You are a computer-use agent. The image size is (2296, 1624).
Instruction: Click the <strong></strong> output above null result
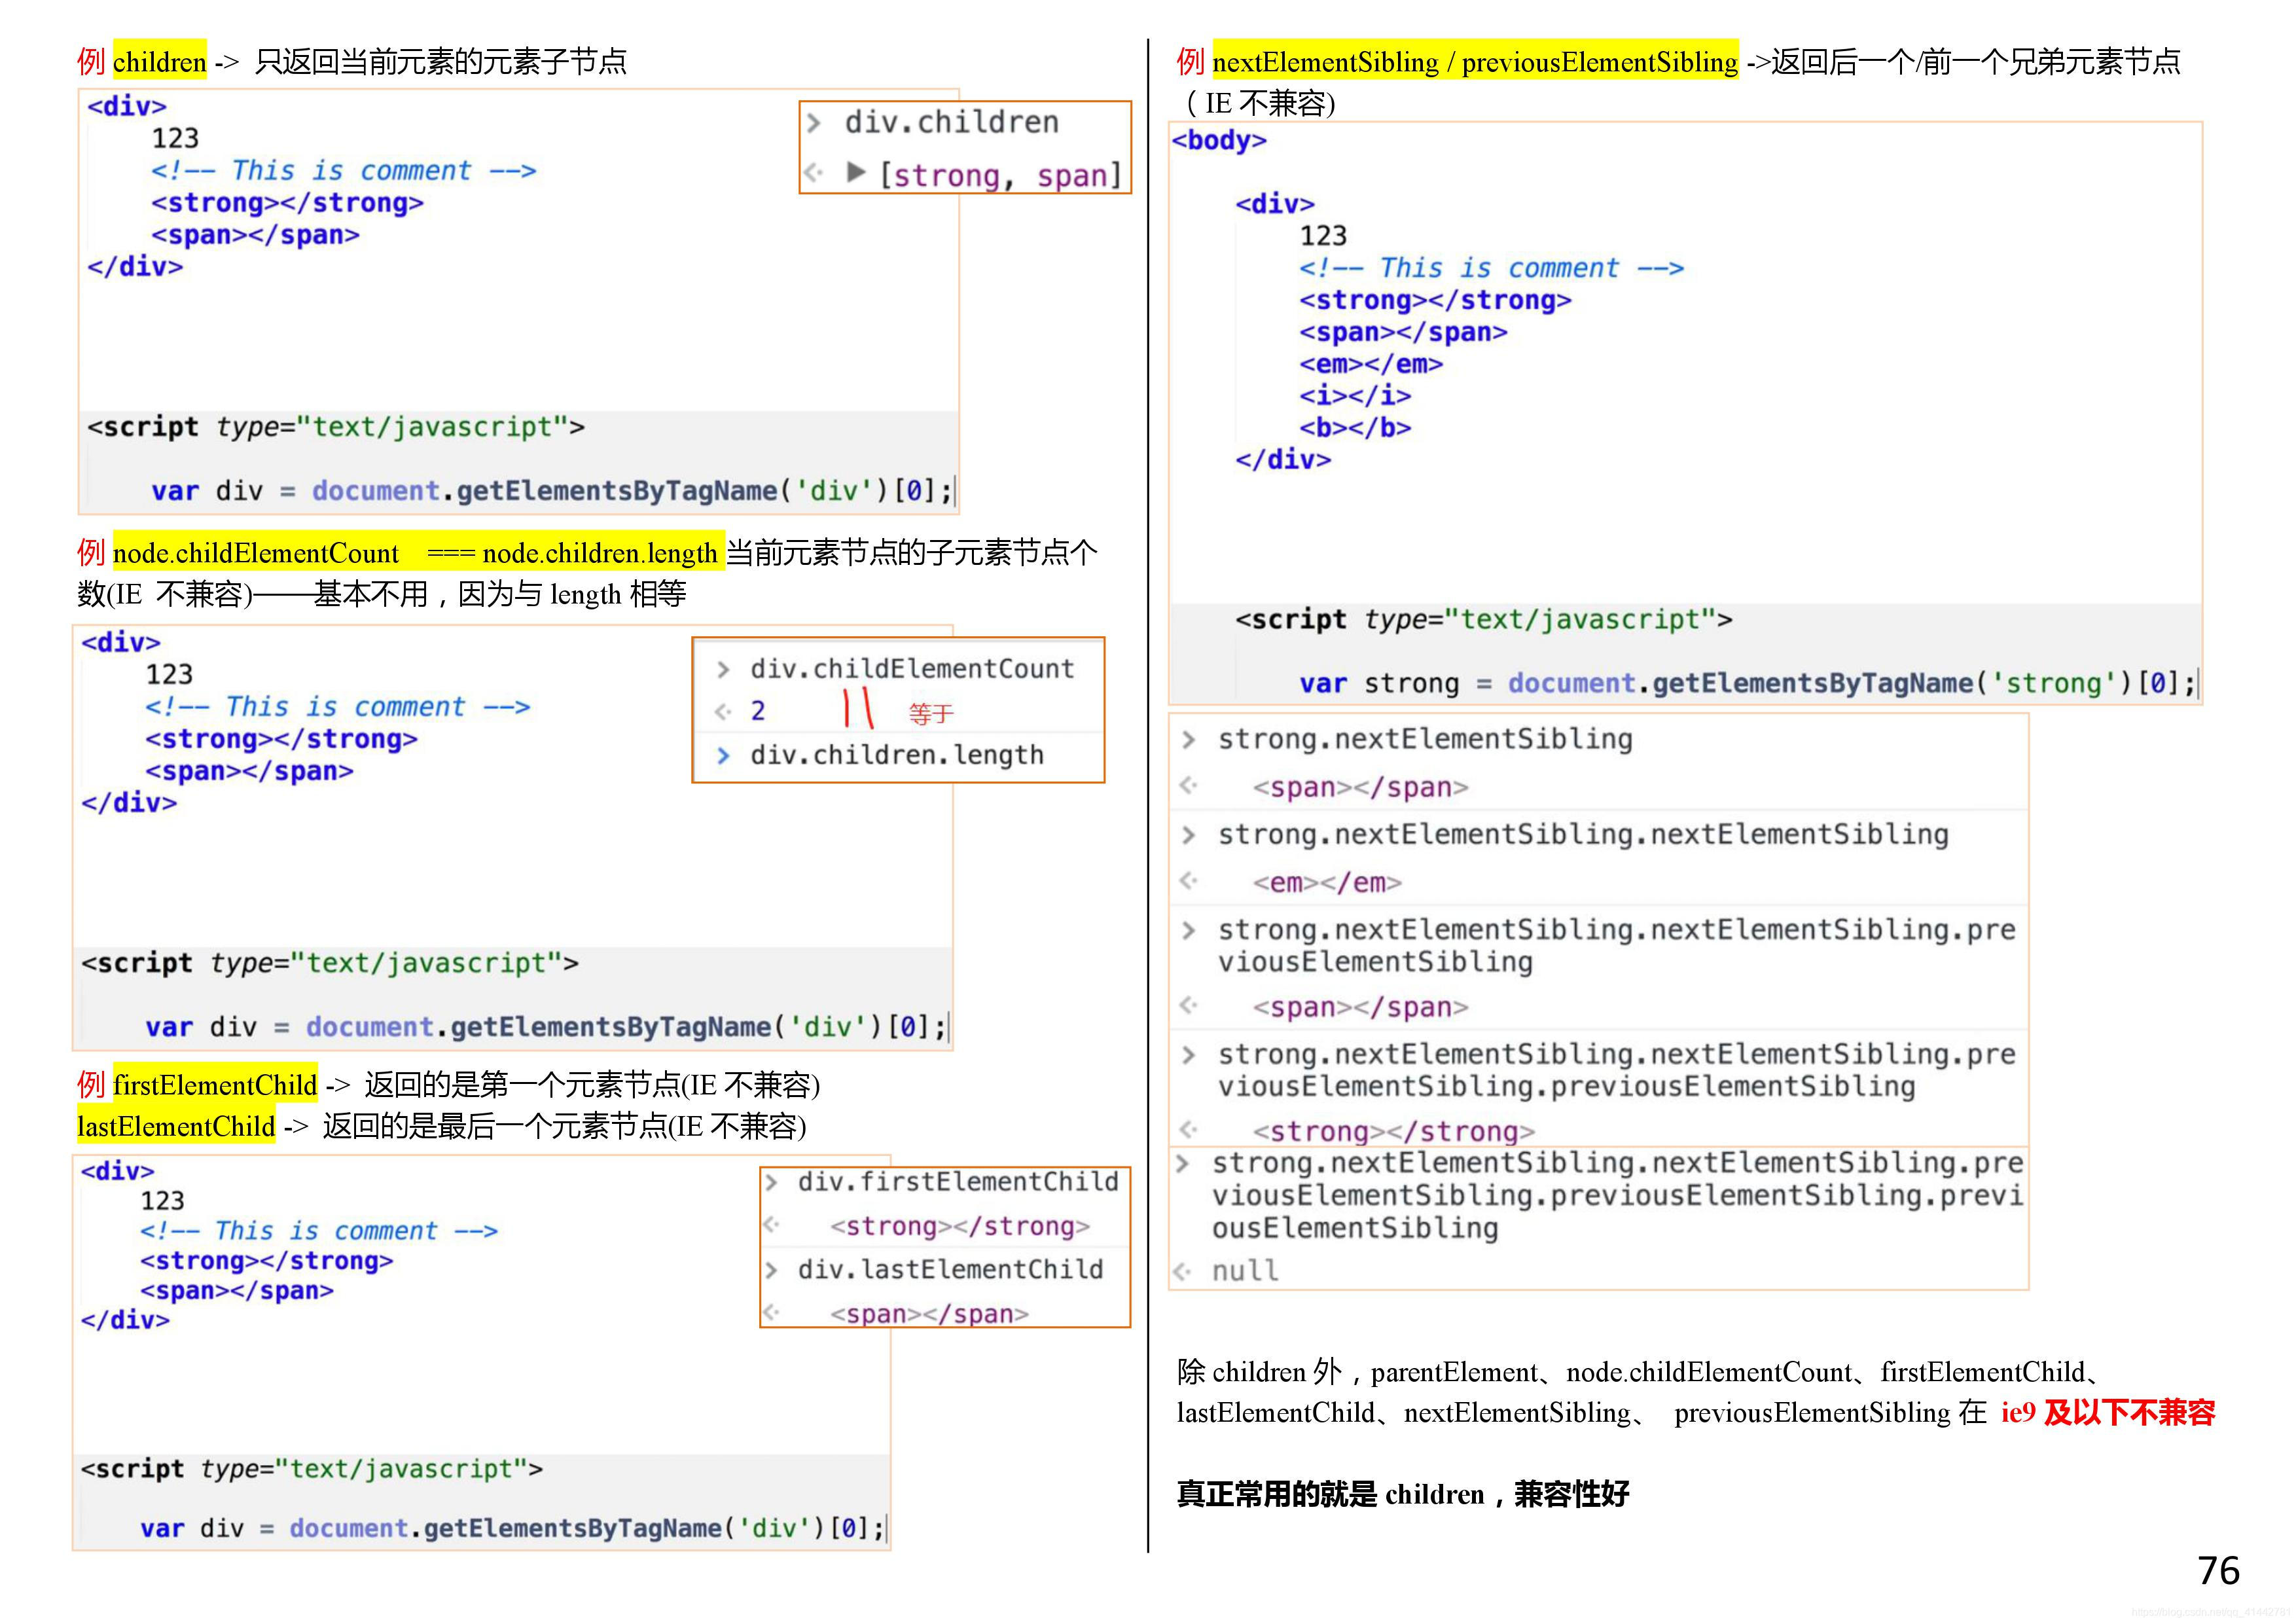click(x=1393, y=1132)
